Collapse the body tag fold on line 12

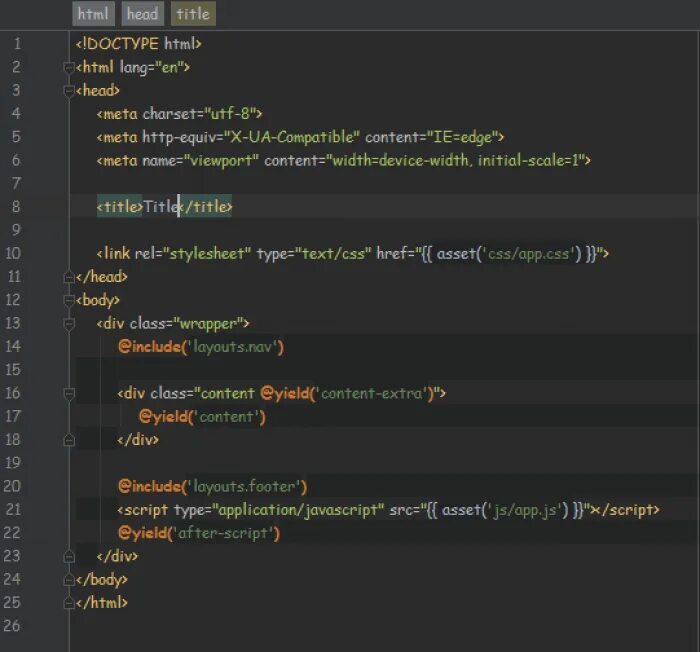coord(69,300)
